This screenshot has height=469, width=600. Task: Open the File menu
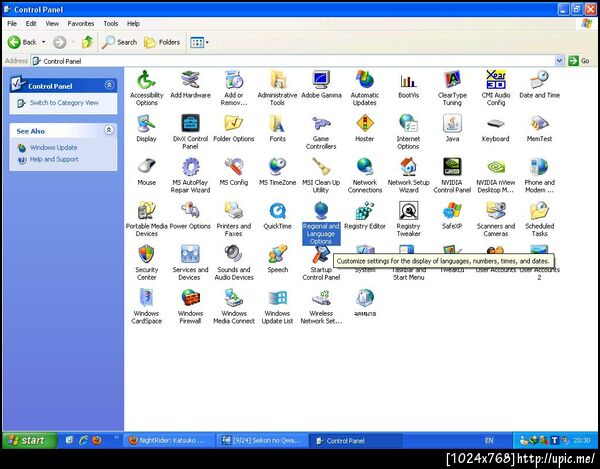click(12, 24)
